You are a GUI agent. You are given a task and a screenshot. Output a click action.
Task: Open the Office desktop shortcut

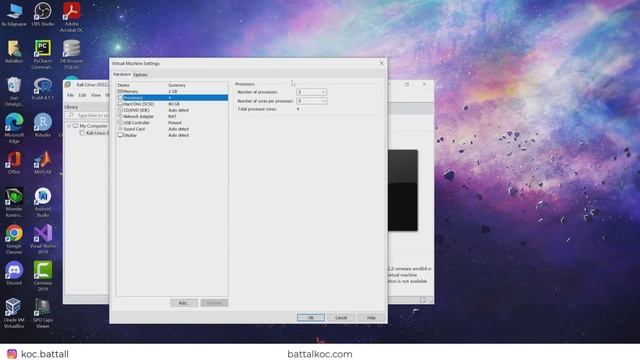[14, 162]
